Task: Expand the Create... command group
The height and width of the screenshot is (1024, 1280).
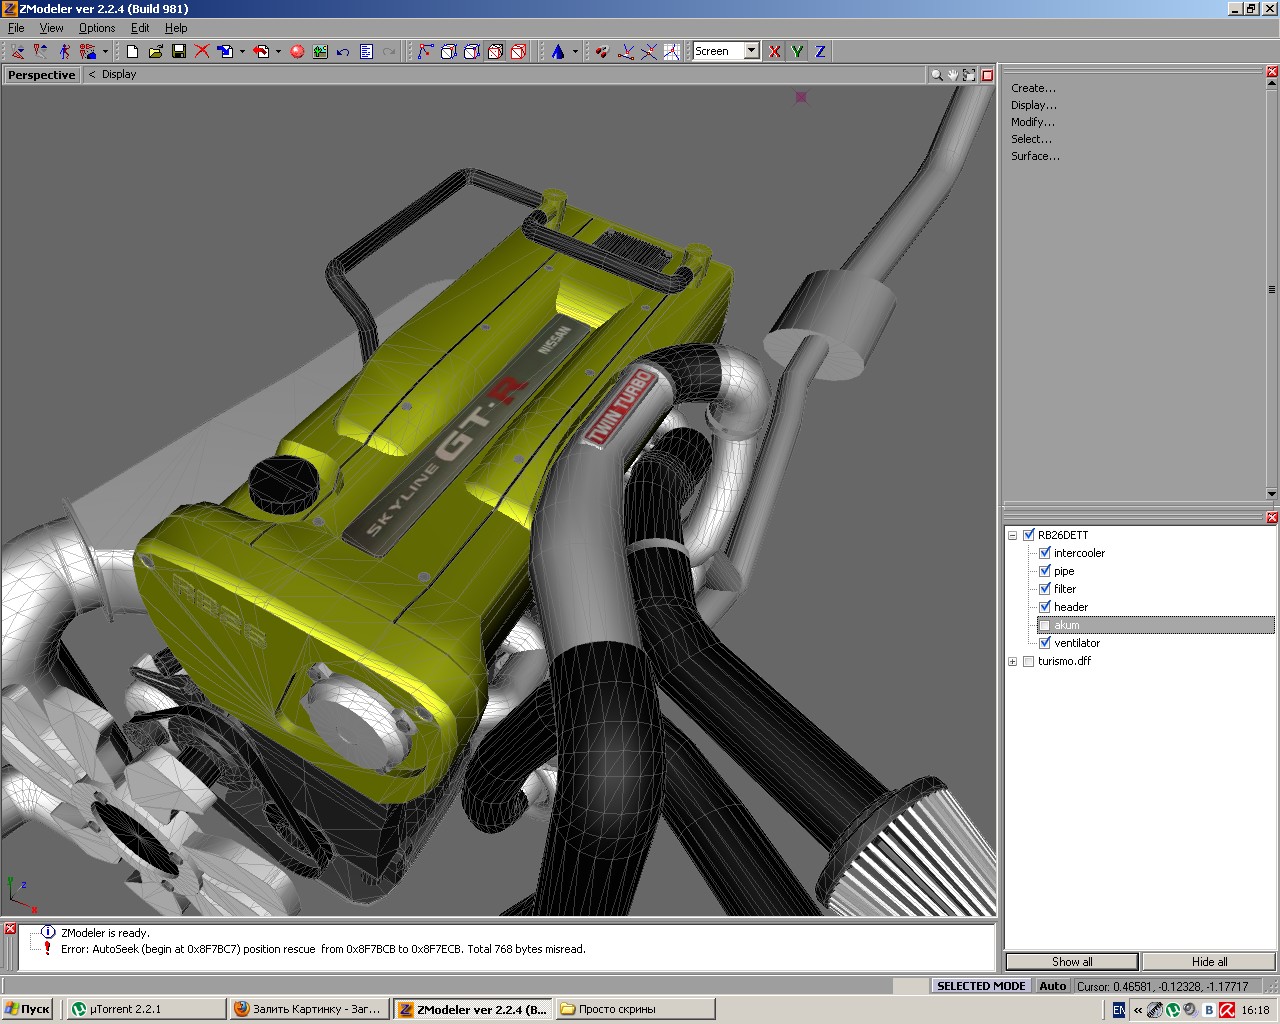Action: click(1033, 88)
